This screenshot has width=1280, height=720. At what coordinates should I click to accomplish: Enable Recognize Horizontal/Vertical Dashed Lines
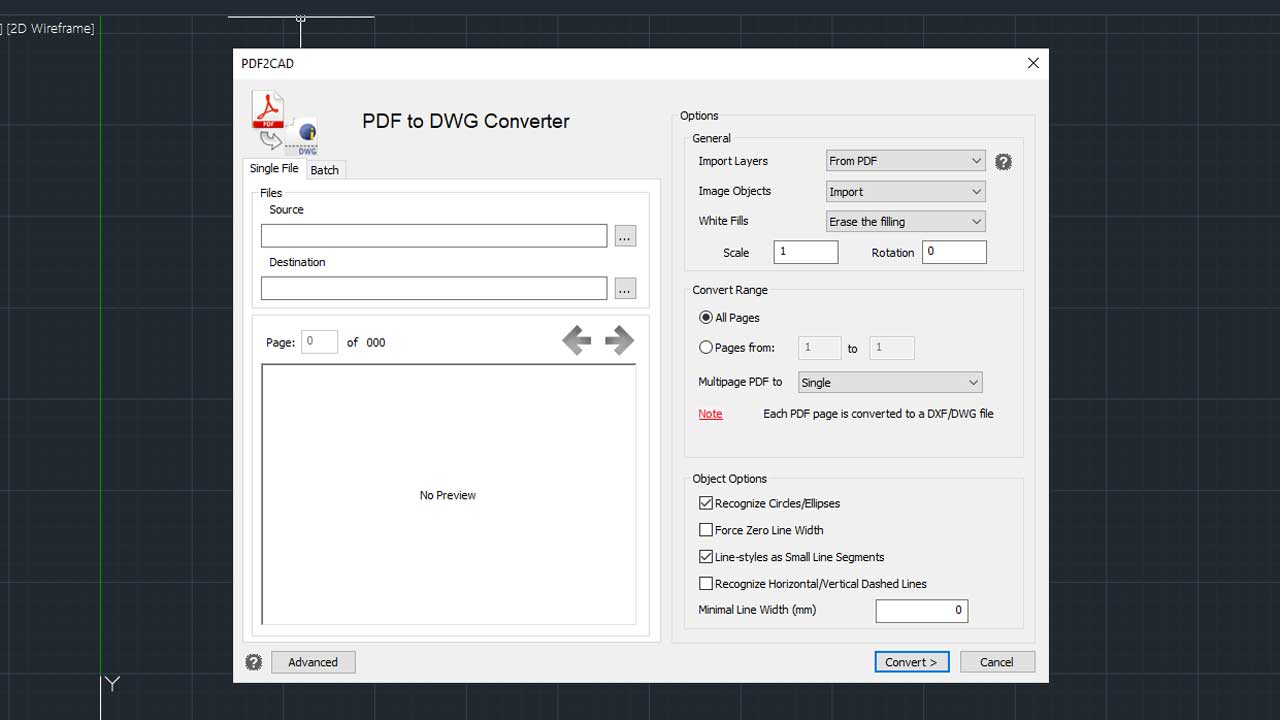coord(706,584)
